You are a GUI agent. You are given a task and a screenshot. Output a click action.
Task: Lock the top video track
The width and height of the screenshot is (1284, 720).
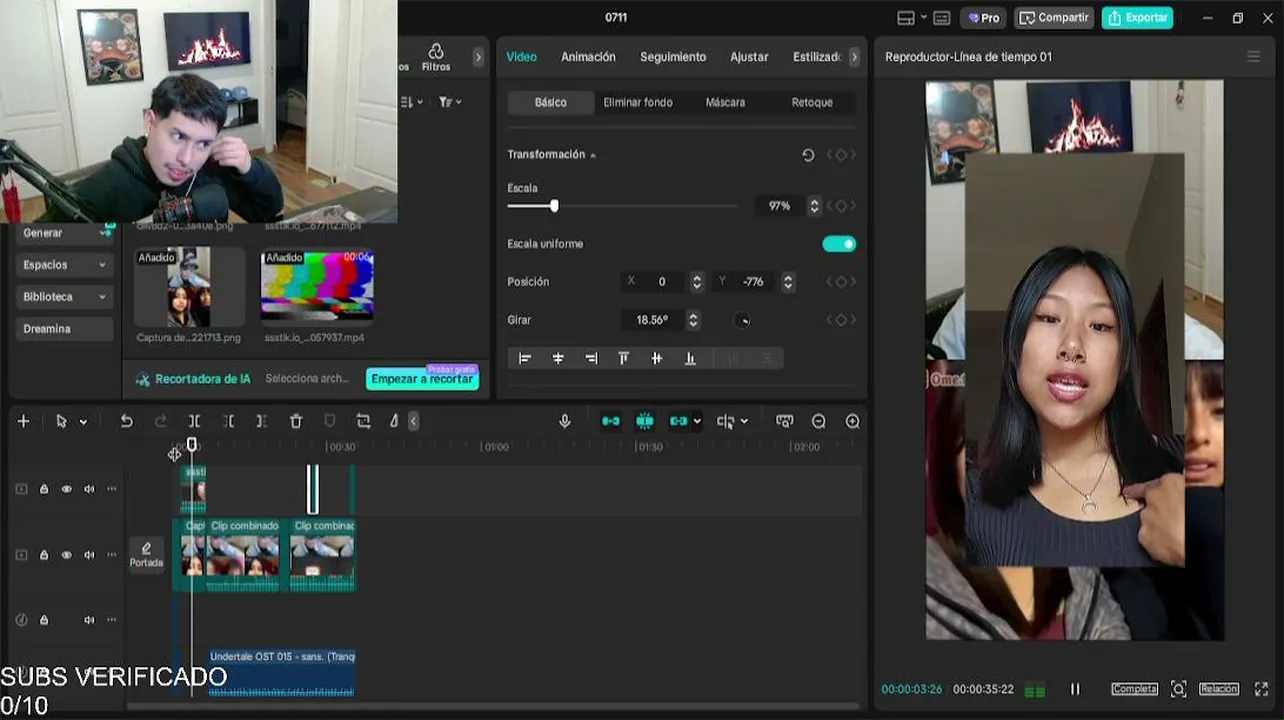tap(44, 489)
